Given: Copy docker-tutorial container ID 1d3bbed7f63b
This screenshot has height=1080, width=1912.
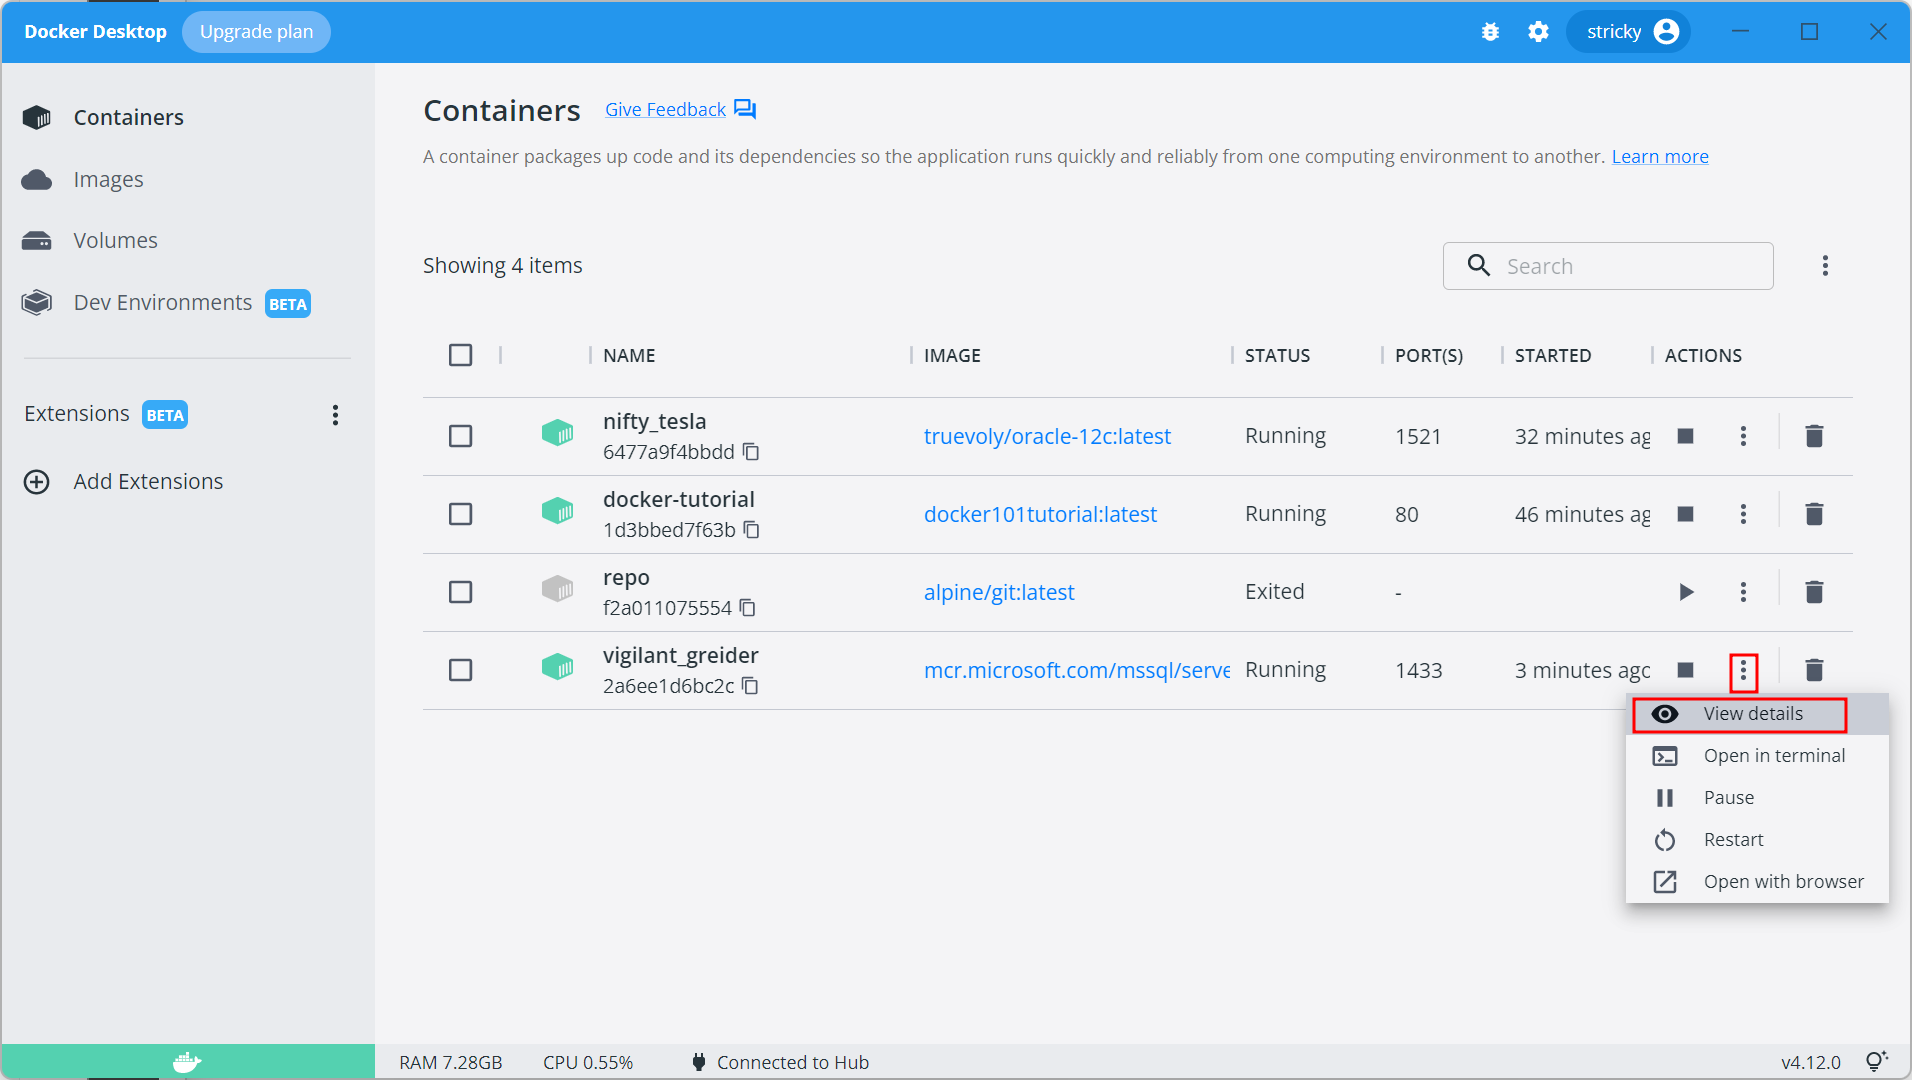Looking at the screenshot, I should 752,530.
